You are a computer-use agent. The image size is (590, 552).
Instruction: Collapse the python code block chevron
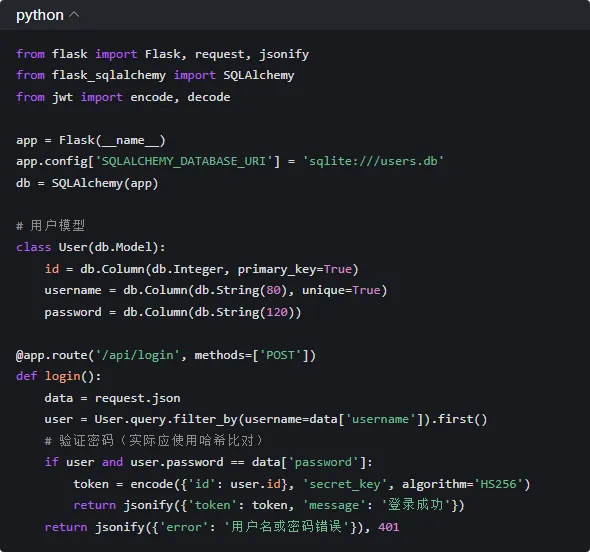click(x=75, y=15)
